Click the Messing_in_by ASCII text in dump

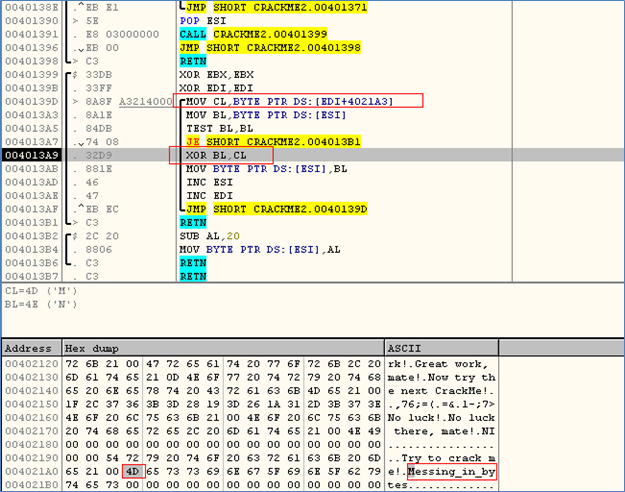[x=452, y=471]
